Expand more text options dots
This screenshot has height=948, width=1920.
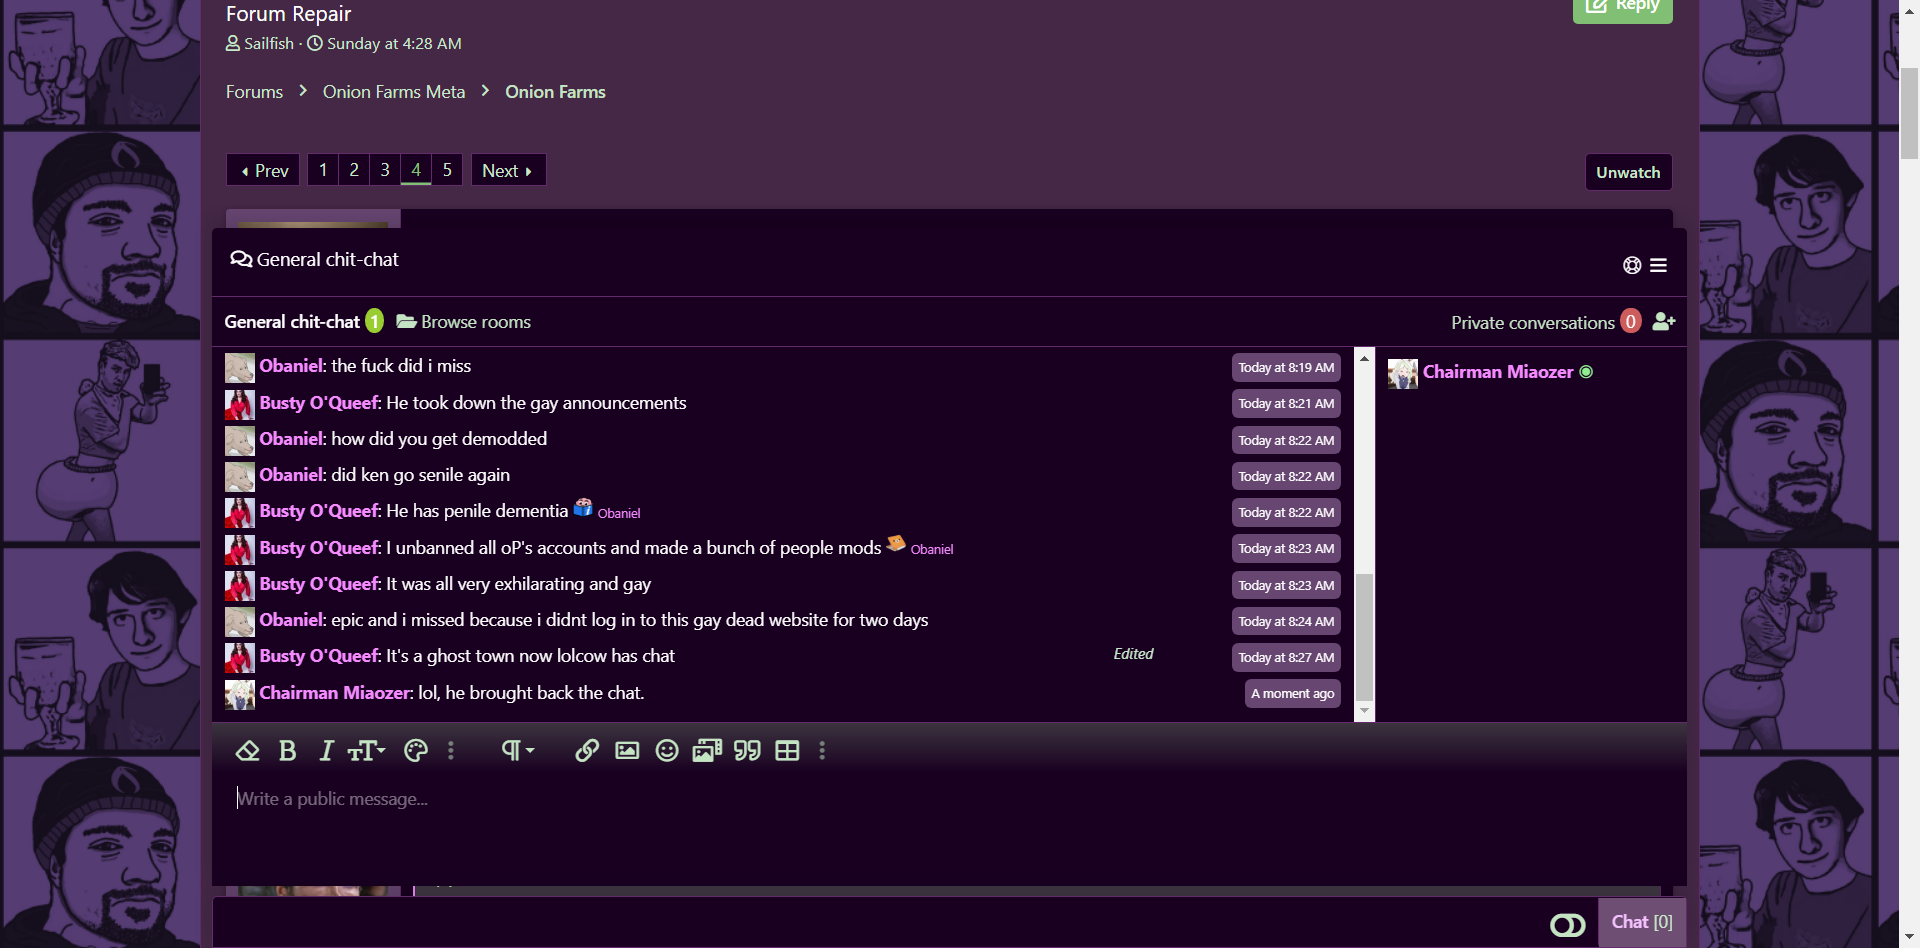pos(451,750)
